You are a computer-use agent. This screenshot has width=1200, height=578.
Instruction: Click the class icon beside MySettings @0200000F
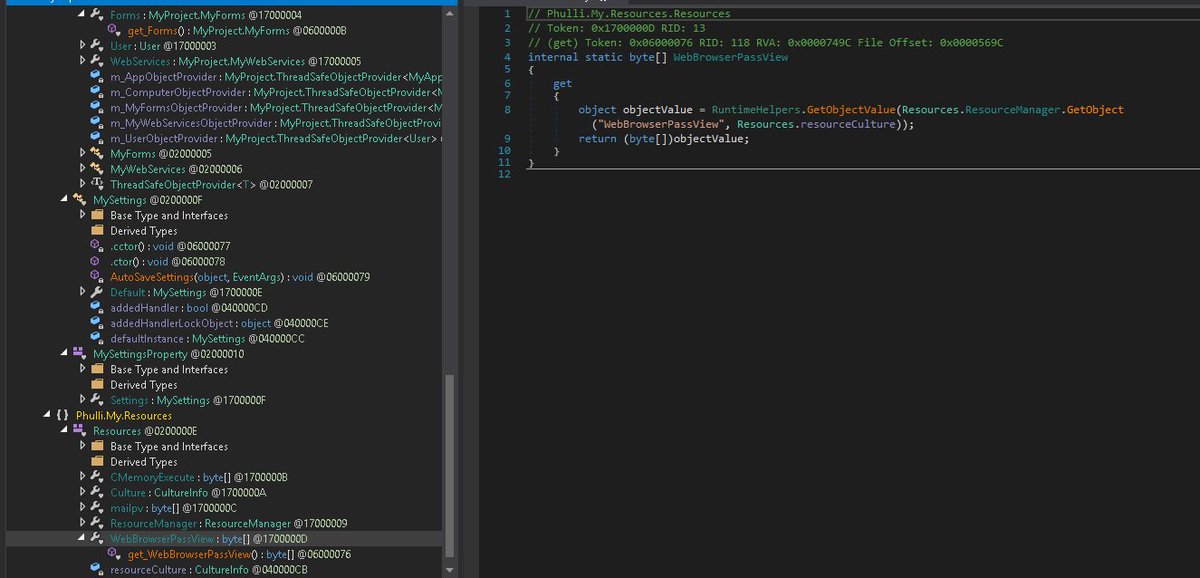80,200
